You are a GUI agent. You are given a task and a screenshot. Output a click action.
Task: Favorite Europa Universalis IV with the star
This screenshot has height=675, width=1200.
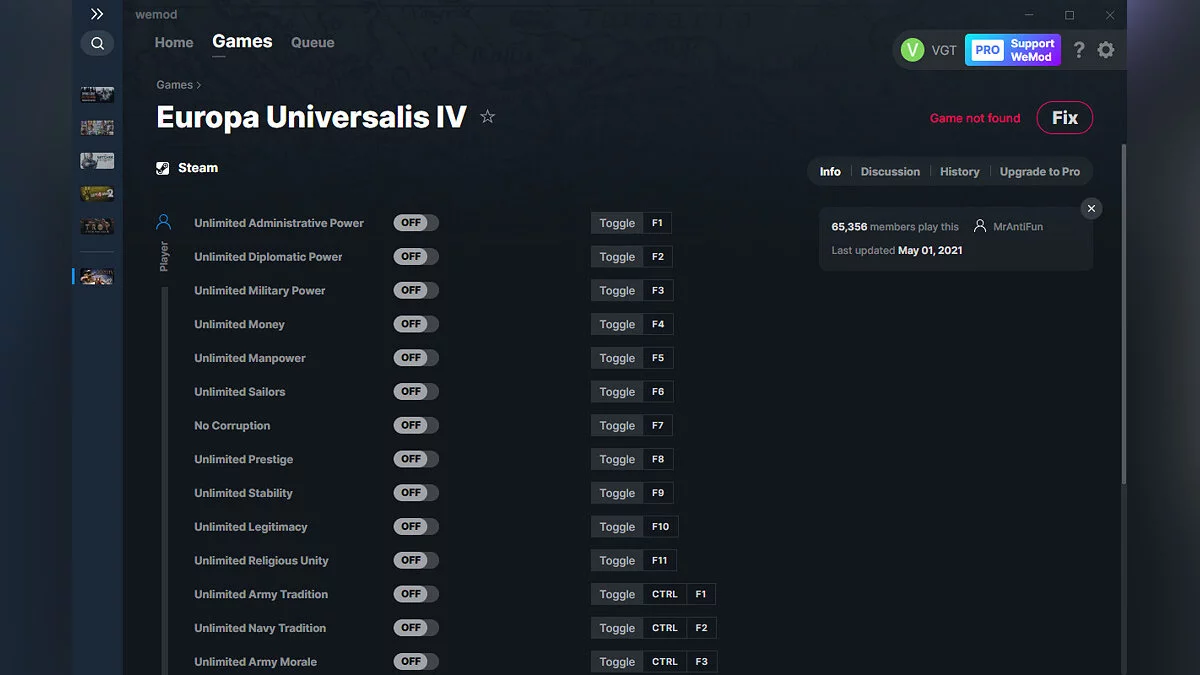pyautogui.click(x=487, y=116)
